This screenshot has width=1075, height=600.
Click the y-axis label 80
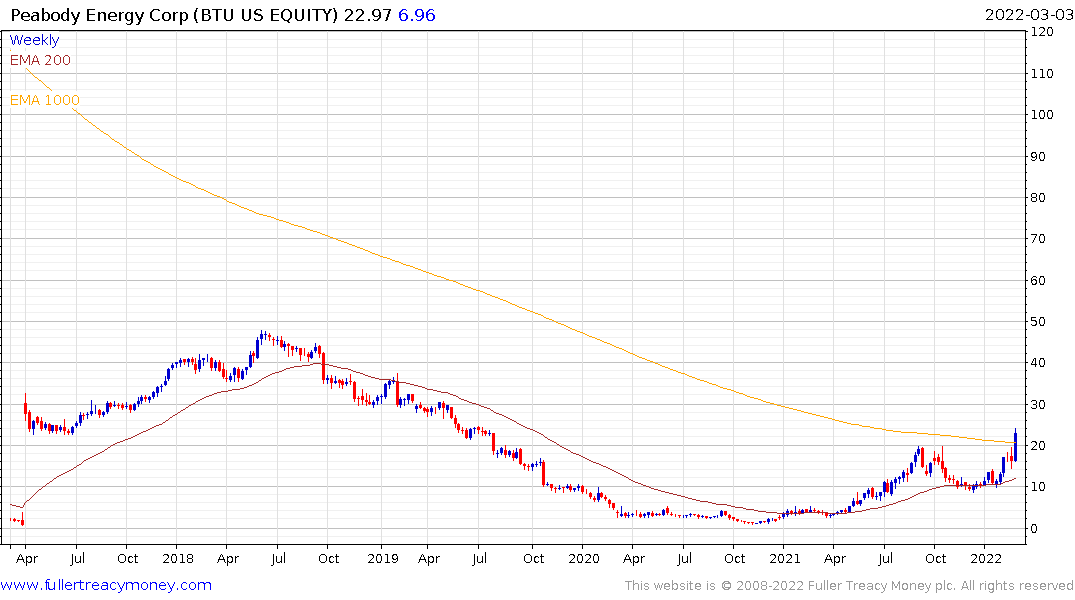(1039, 197)
